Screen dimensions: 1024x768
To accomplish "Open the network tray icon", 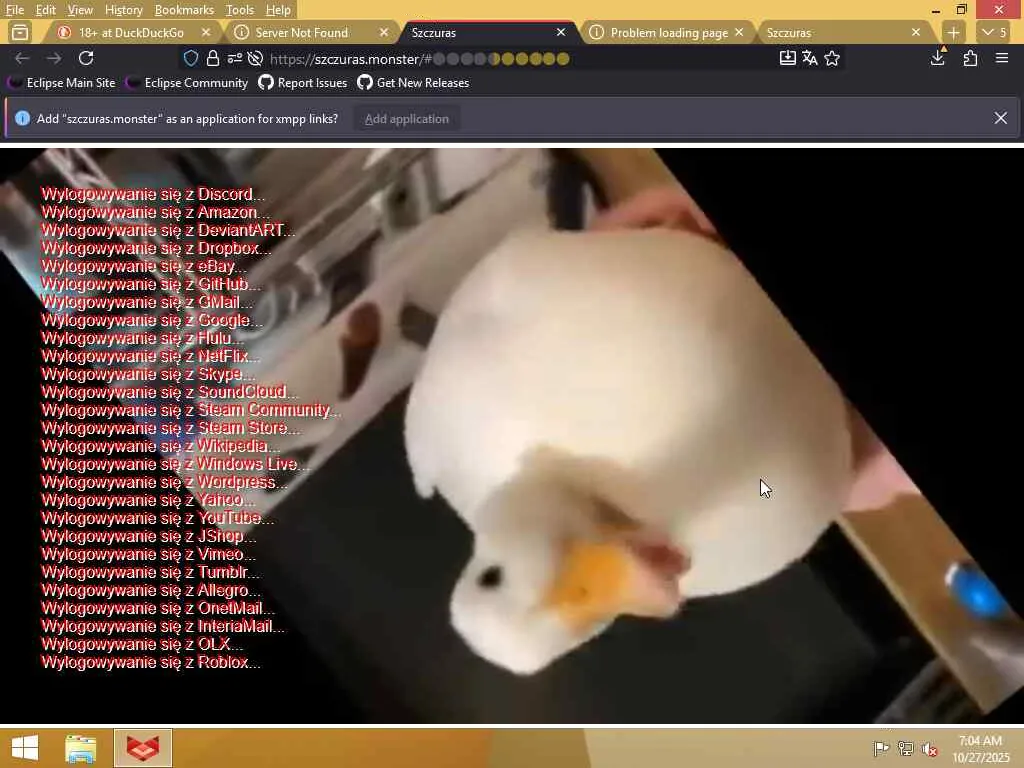I will tap(905, 748).
